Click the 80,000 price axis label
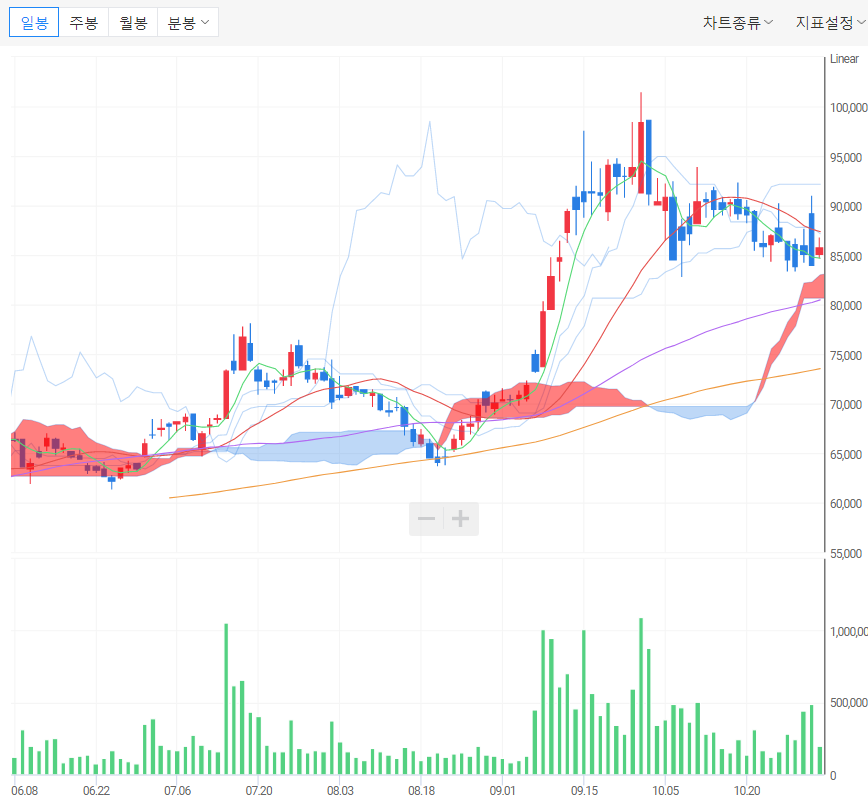Image resolution: width=868 pixels, height=800 pixels. pos(846,306)
